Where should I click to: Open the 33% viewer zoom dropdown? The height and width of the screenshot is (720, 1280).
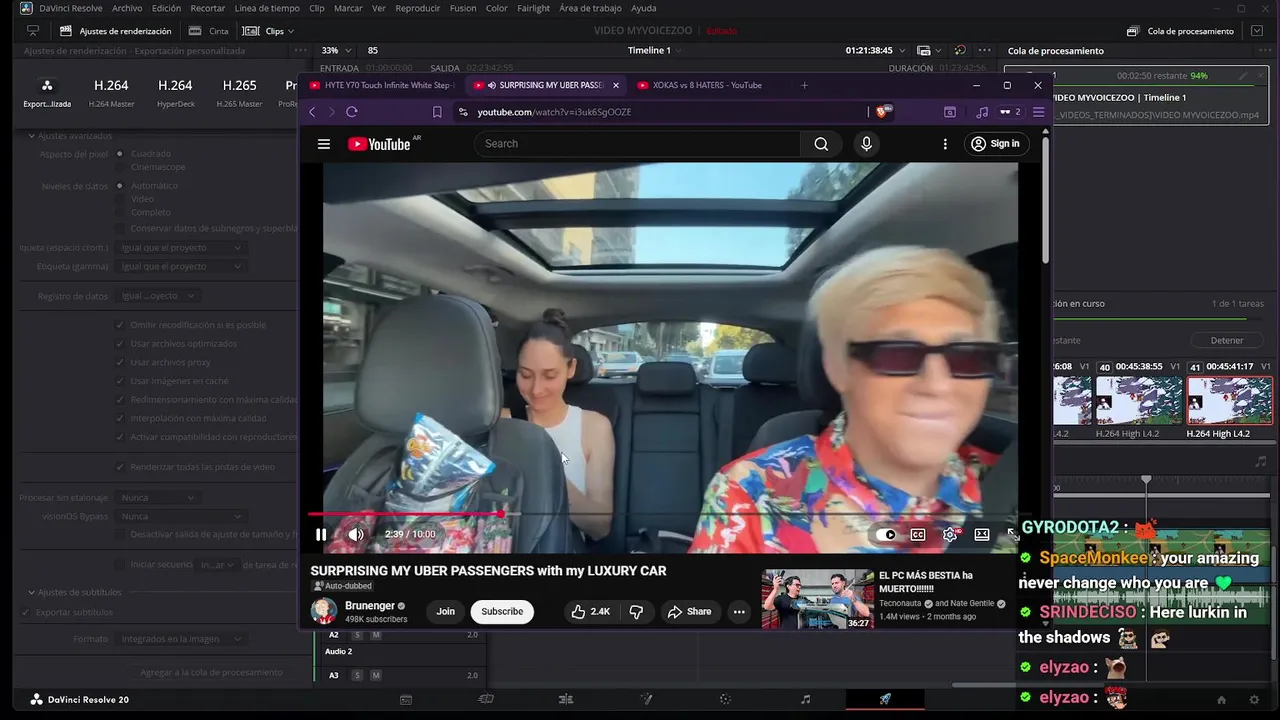tap(337, 50)
